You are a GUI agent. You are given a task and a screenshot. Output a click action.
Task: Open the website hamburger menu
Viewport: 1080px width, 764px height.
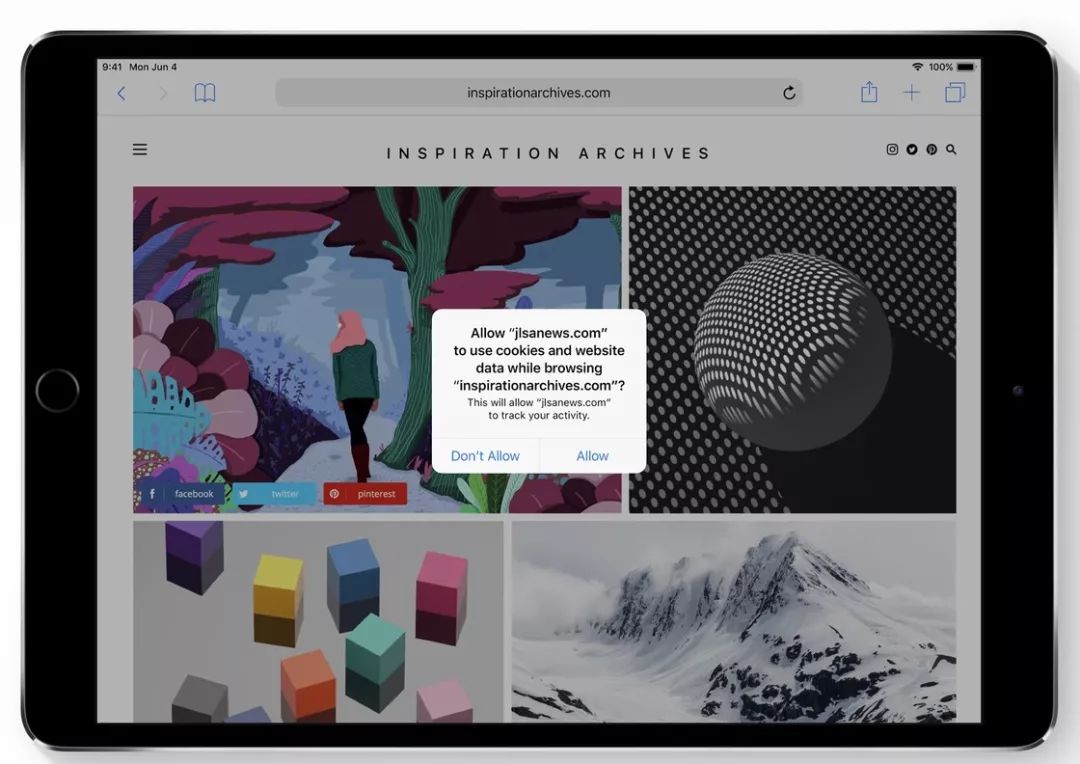pyautogui.click(x=140, y=149)
